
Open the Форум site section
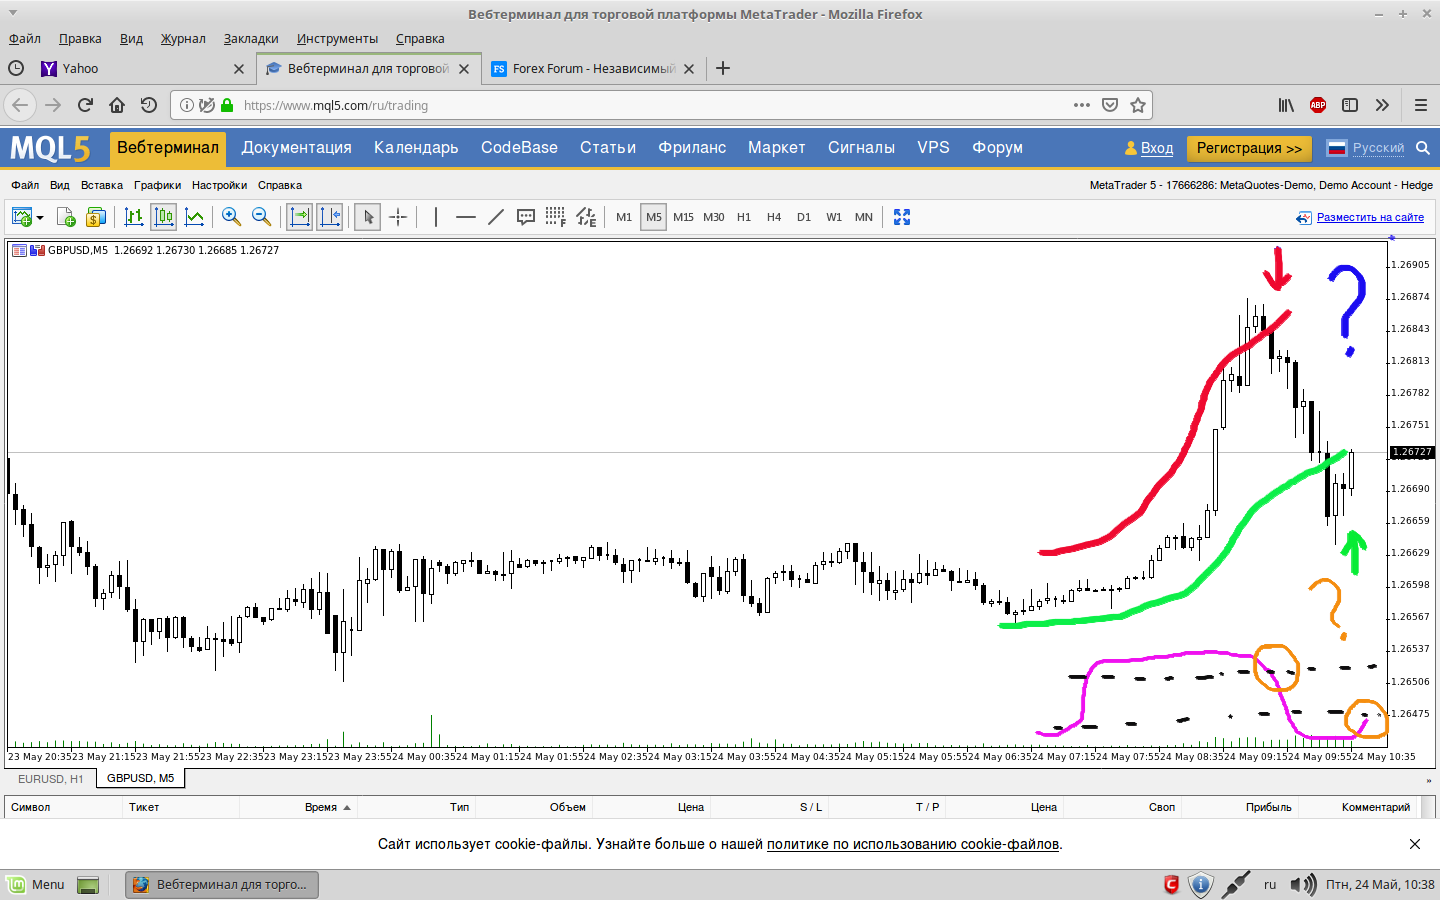(x=997, y=148)
